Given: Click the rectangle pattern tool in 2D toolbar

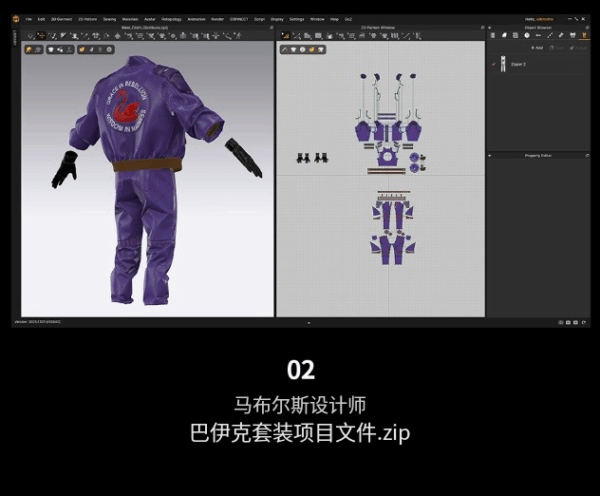Looking at the screenshot, I should [x=318, y=36].
